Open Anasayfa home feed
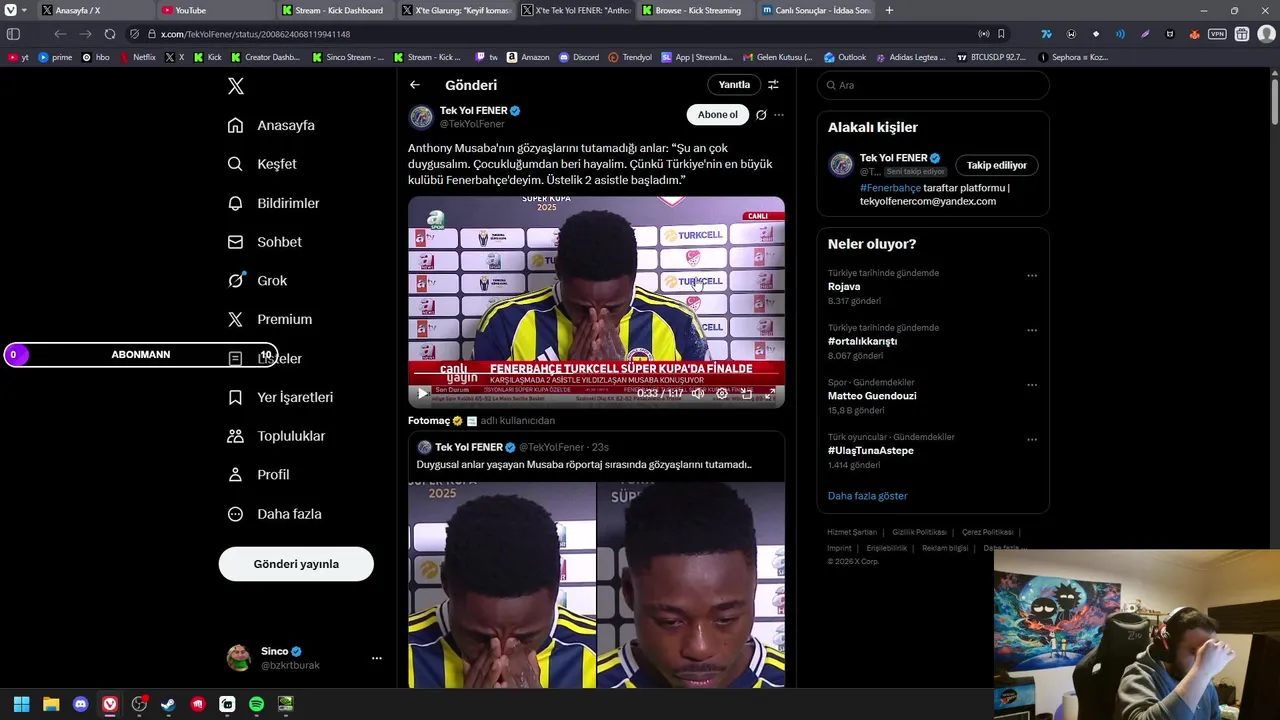 pos(271,125)
